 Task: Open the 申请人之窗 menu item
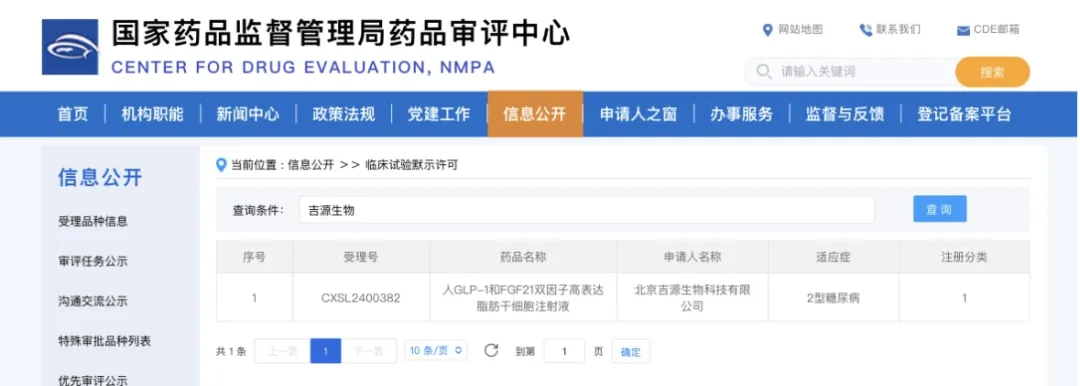tap(638, 114)
